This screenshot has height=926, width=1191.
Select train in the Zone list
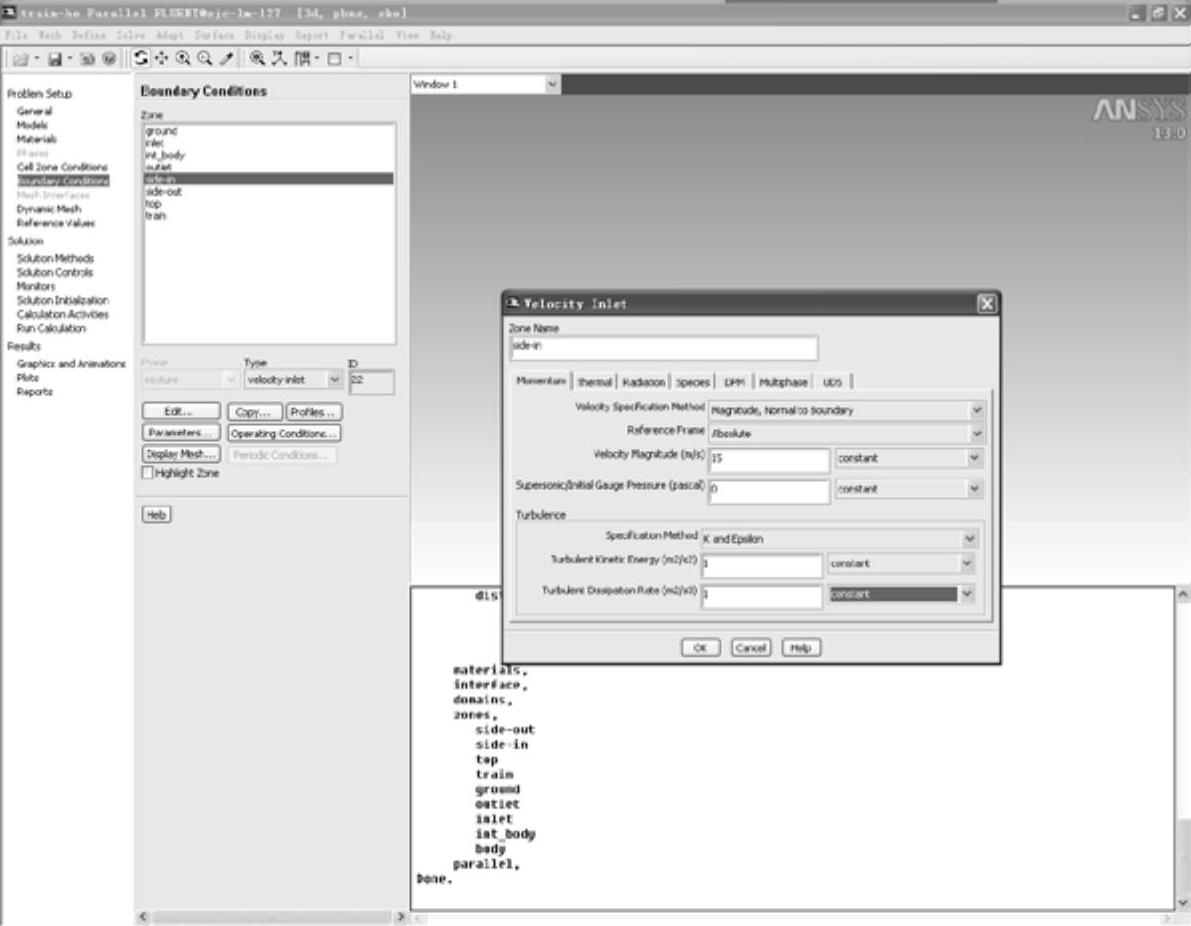click(x=155, y=216)
